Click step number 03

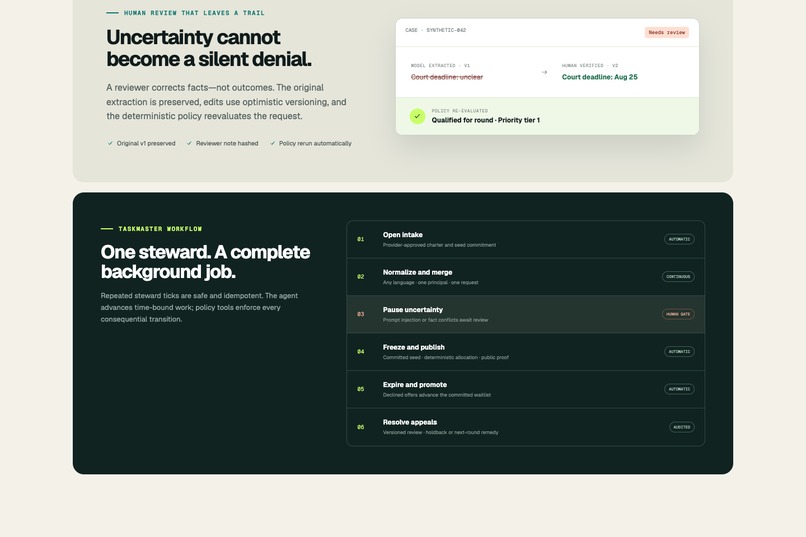pos(361,314)
